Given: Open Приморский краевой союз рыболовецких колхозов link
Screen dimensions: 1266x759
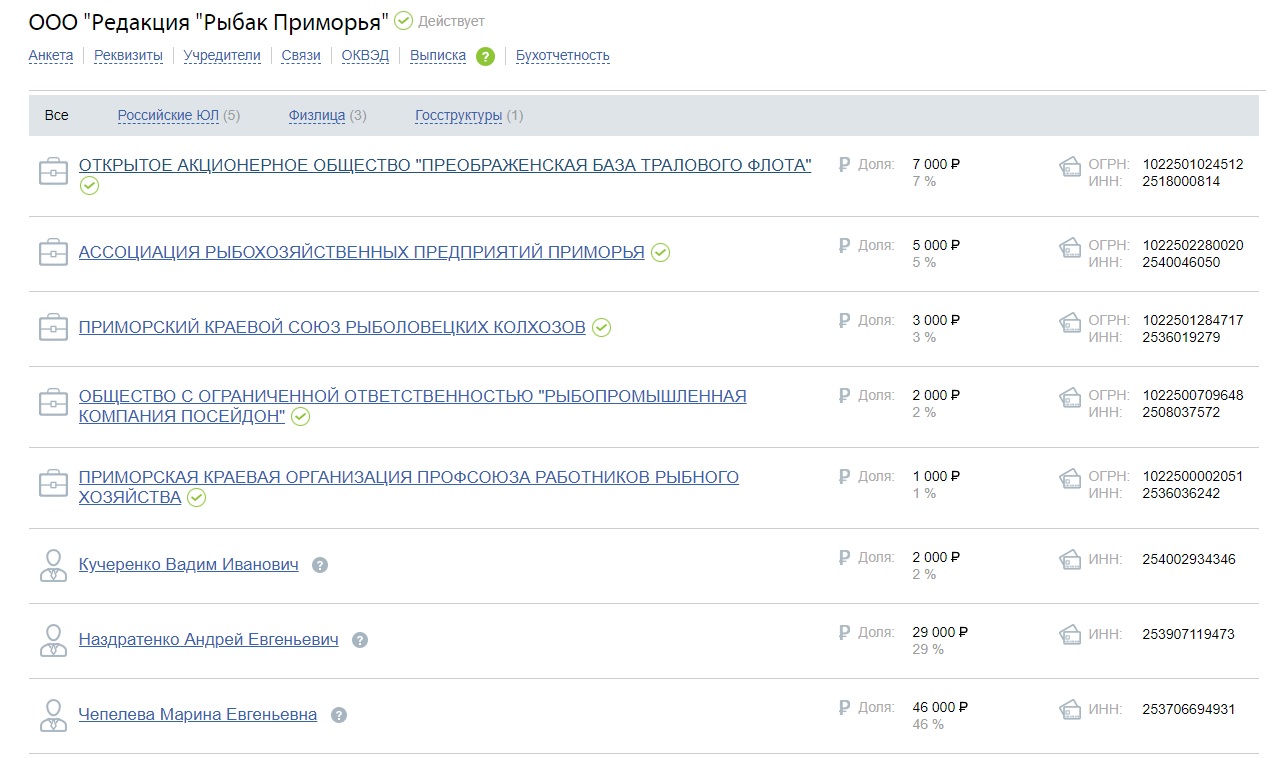Looking at the screenshot, I should coord(332,327).
